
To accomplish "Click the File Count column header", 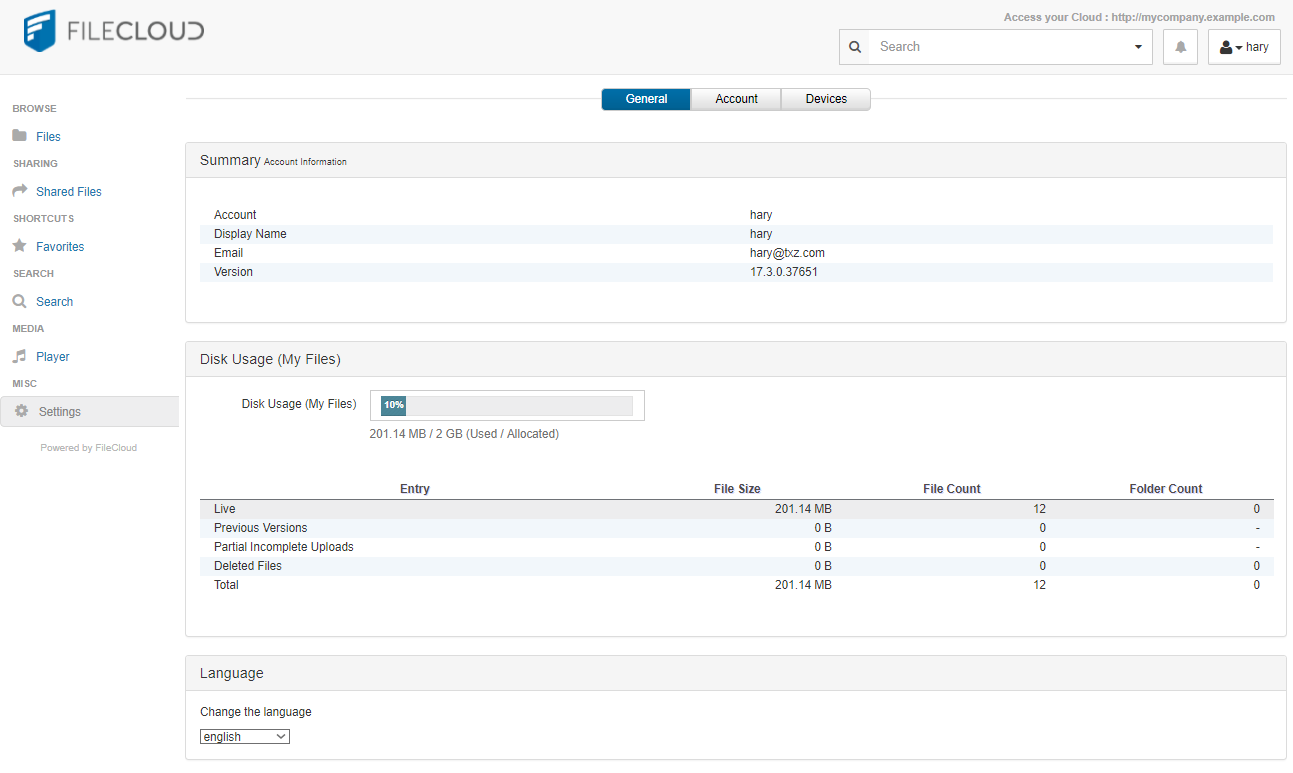I will [x=952, y=489].
